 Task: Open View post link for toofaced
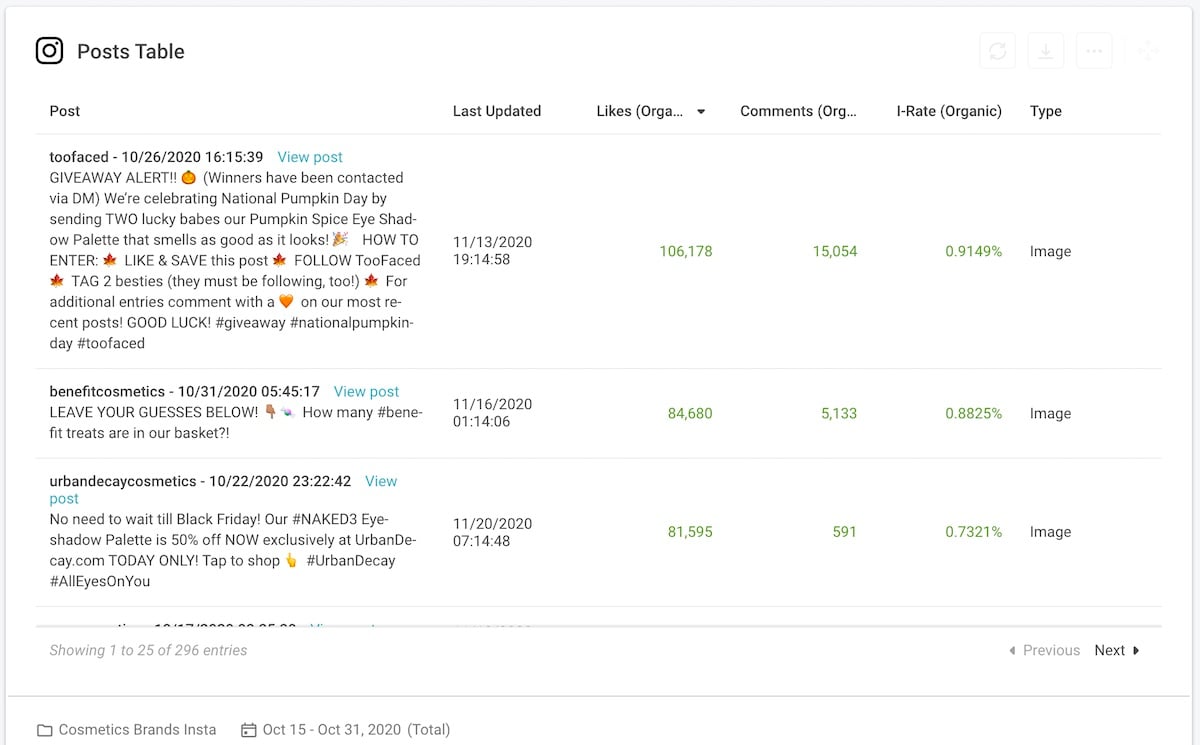[x=310, y=157]
